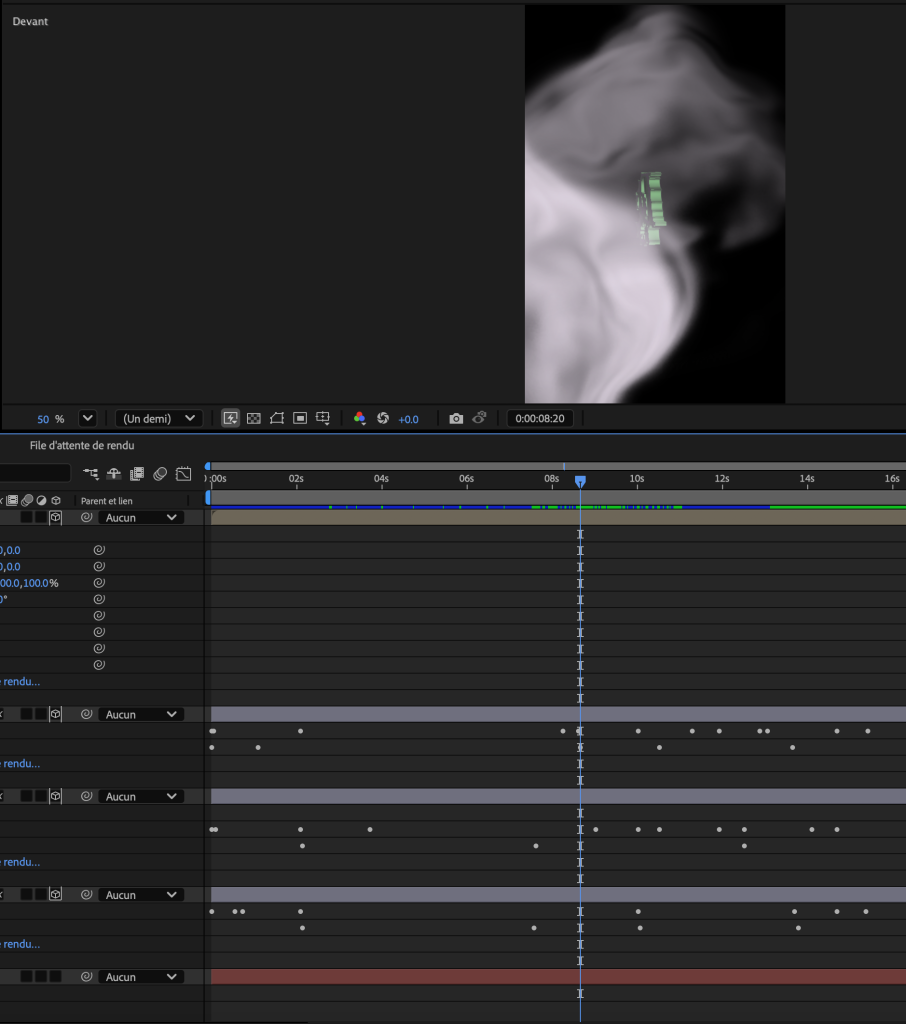
Task: Open the fast previews lightning icon
Action: (x=230, y=418)
